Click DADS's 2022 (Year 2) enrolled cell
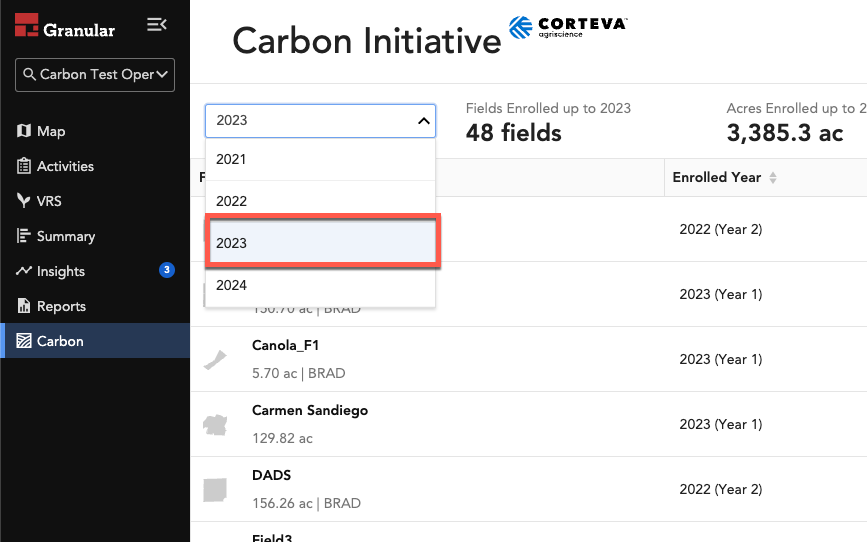This screenshot has width=867, height=542. tap(720, 489)
